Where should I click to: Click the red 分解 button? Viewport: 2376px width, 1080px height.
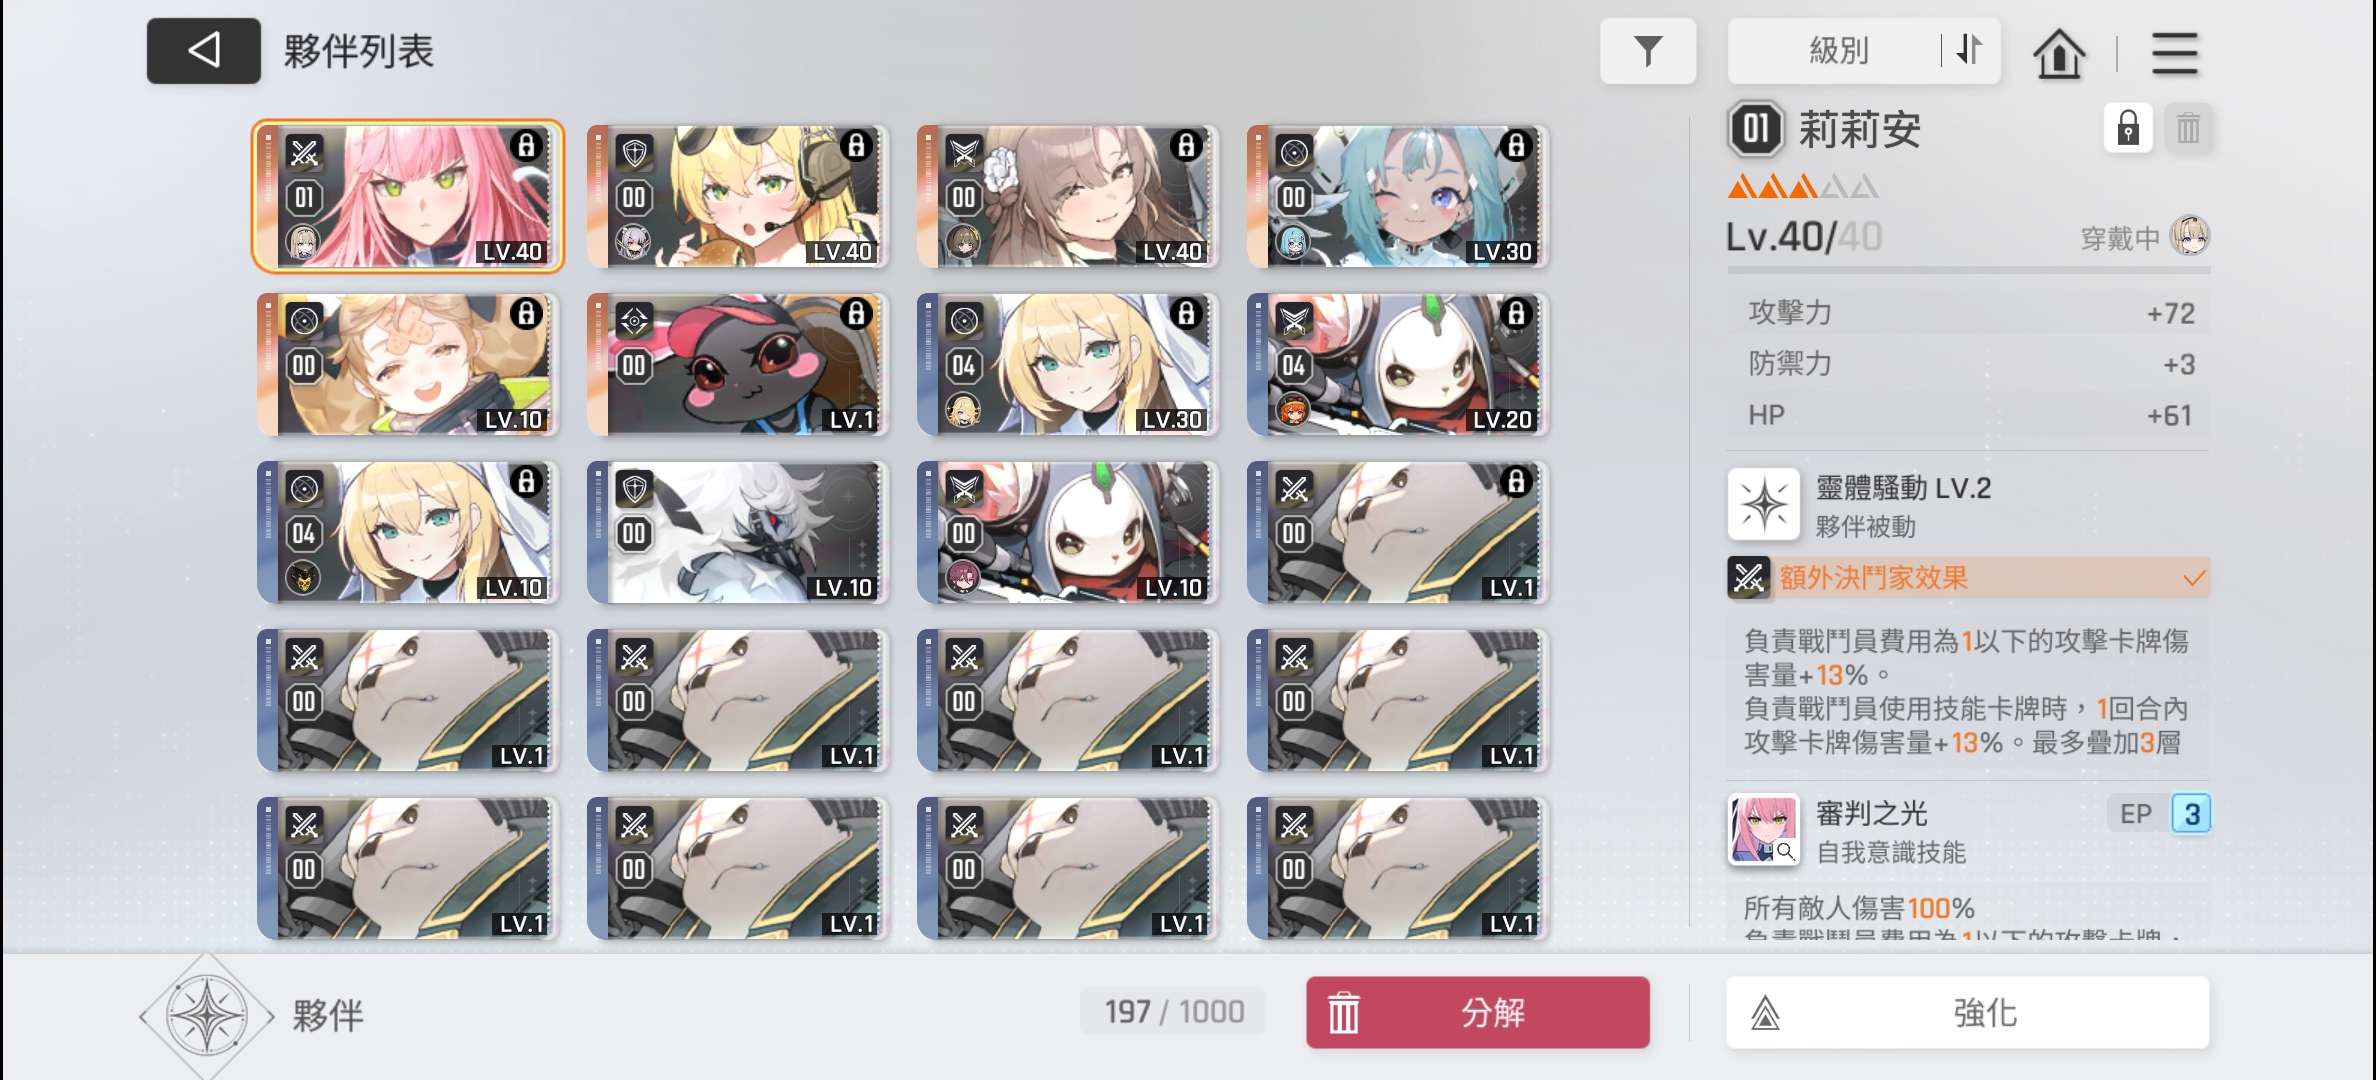pyautogui.click(x=1477, y=1013)
